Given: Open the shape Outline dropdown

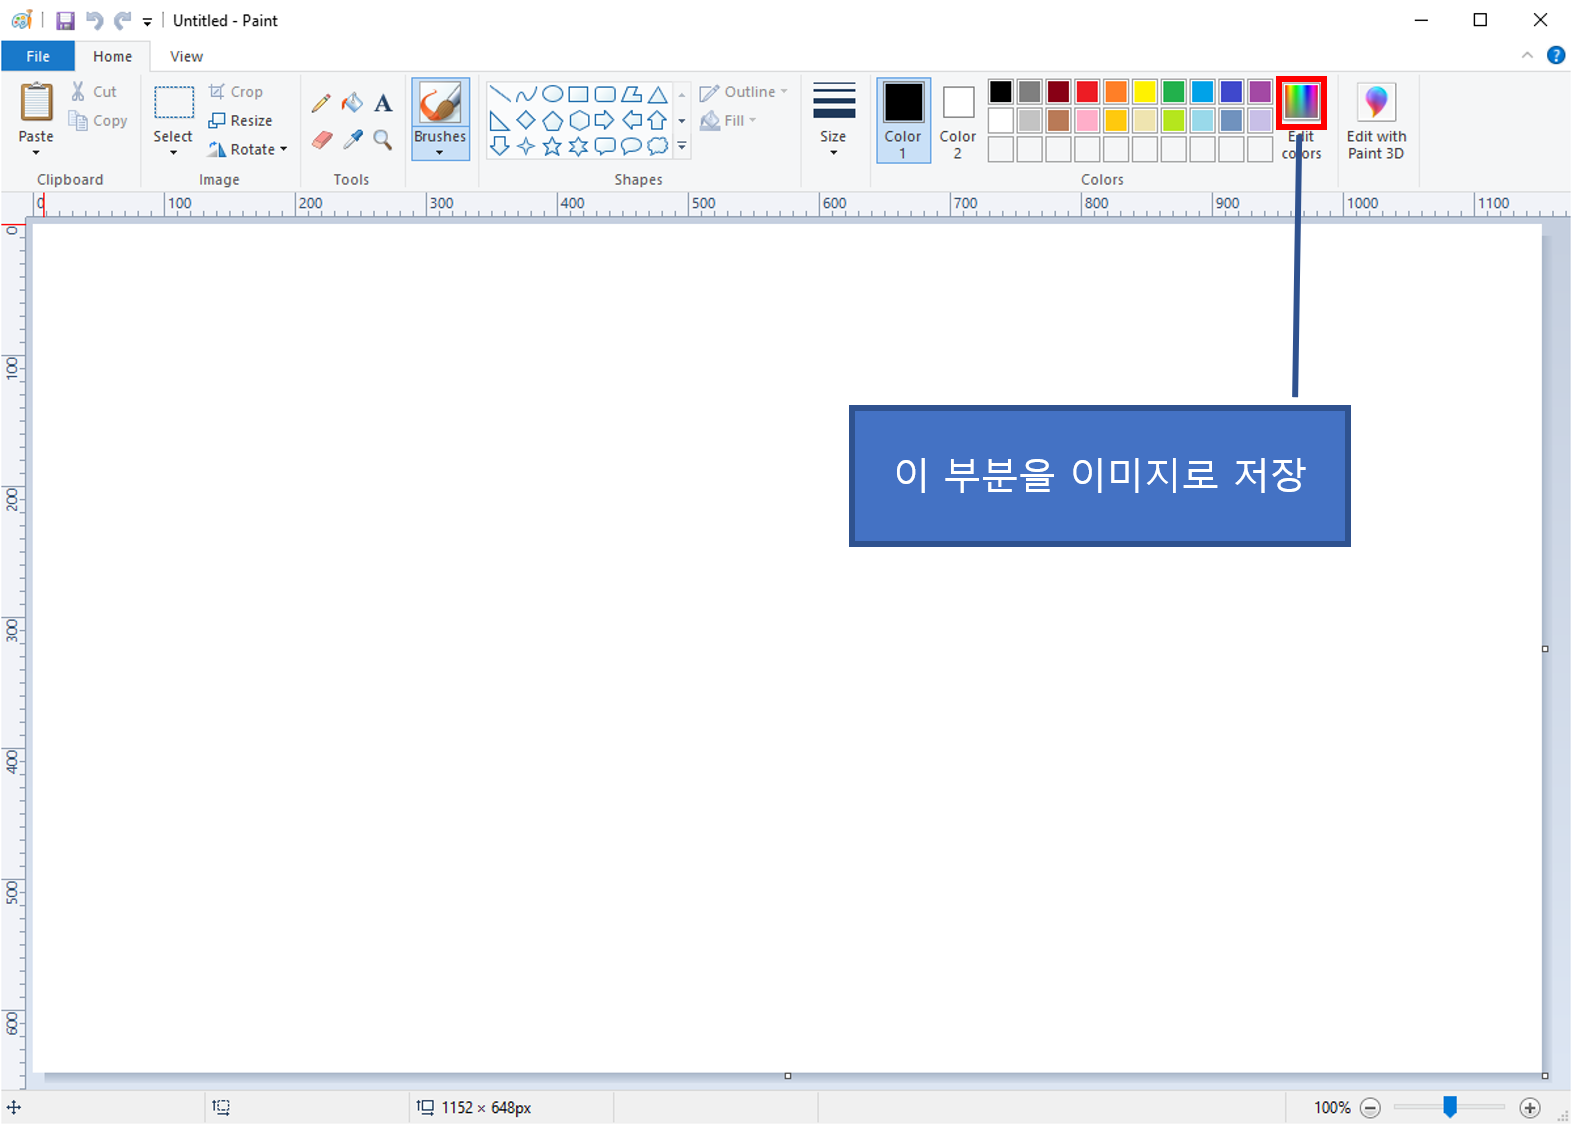Looking at the screenshot, I should point(744,91).
